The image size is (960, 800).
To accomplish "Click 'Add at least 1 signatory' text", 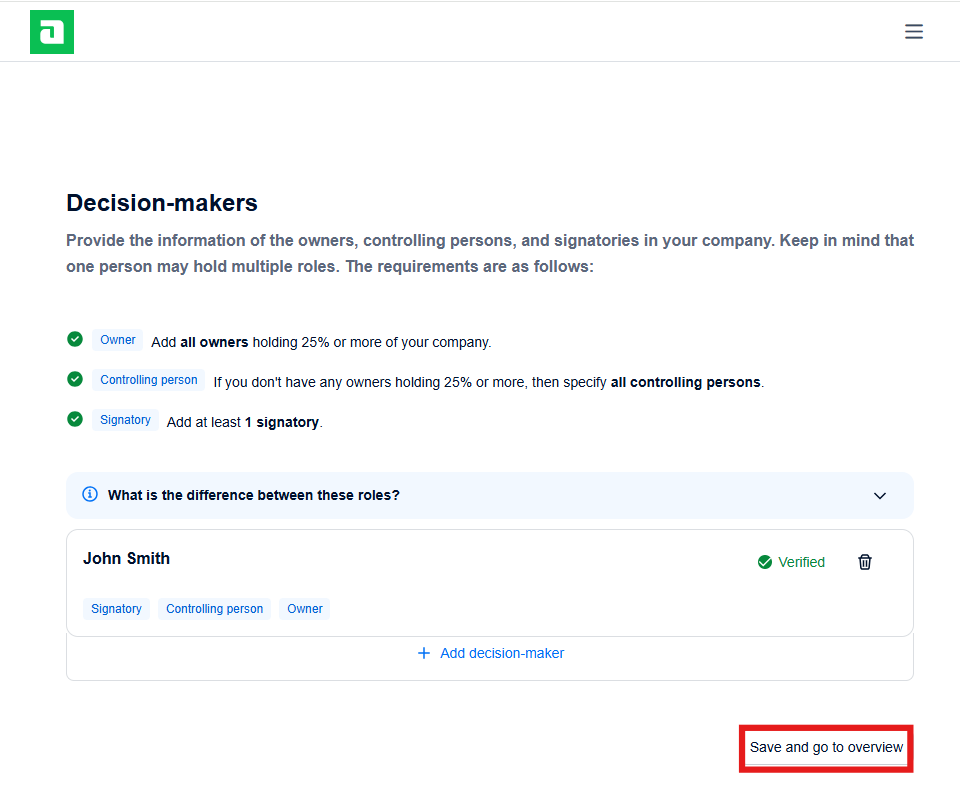I will coord(244,422).
